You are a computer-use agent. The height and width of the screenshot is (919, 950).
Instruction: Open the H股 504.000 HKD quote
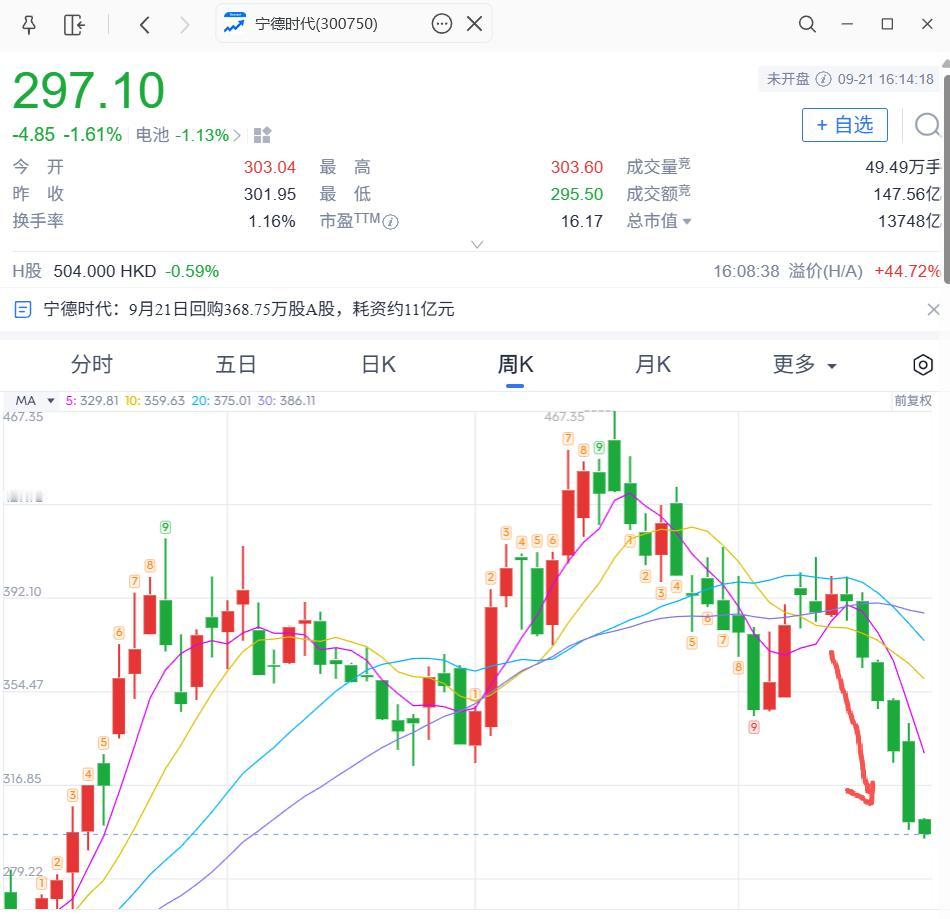click(x=115, y=271)
